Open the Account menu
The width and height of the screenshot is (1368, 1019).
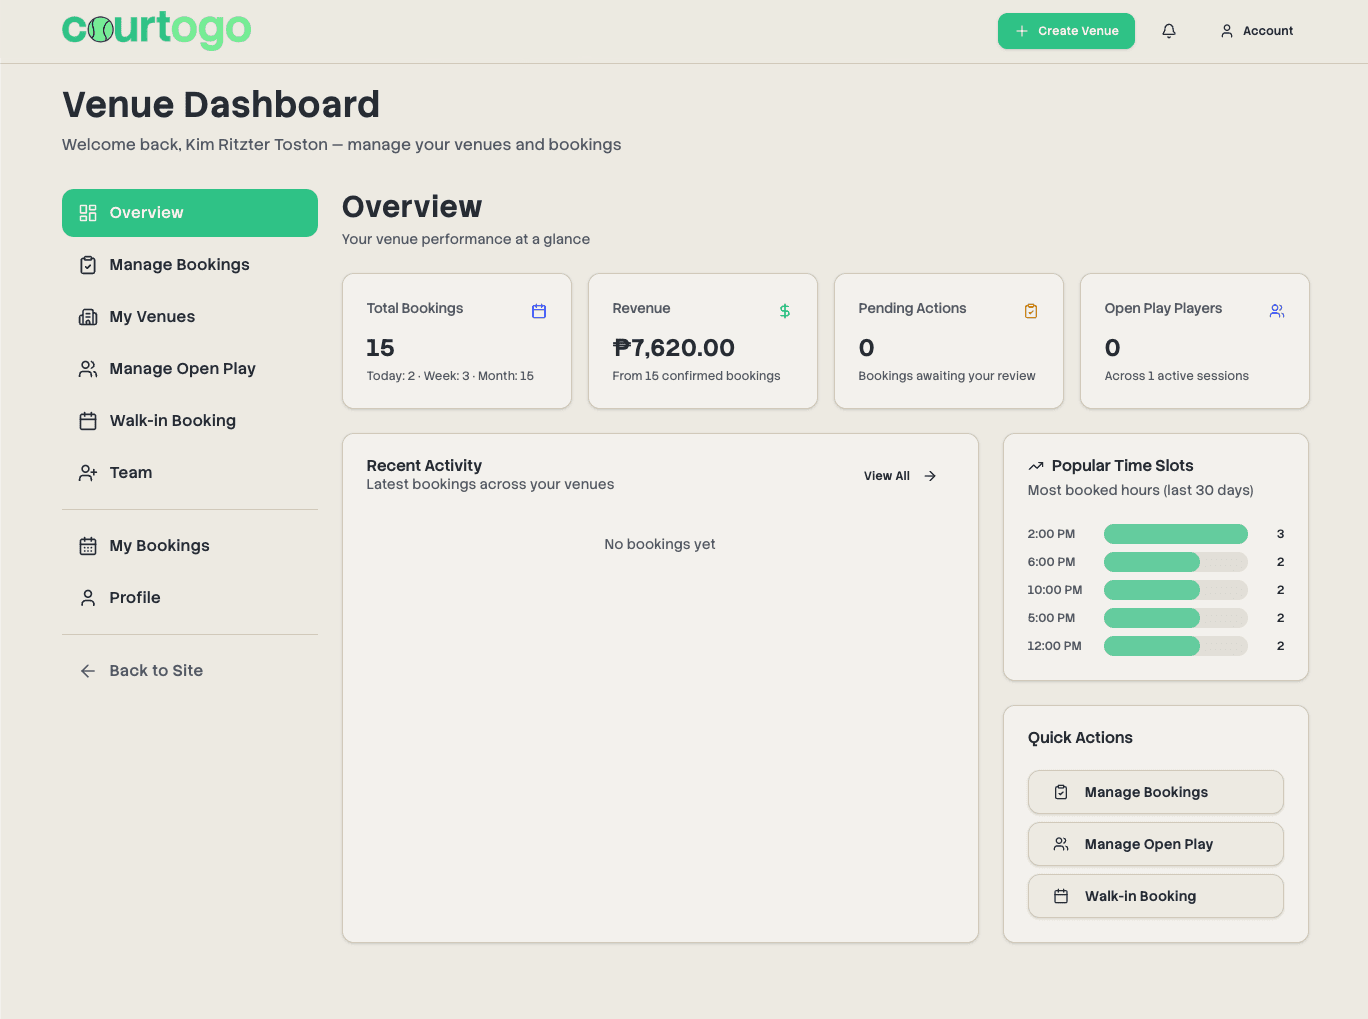pos(1256,31)
